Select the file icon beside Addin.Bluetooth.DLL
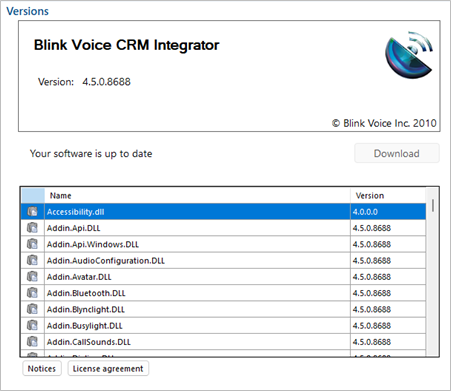Viewport: 451px width, 391px height. (32, 293)
